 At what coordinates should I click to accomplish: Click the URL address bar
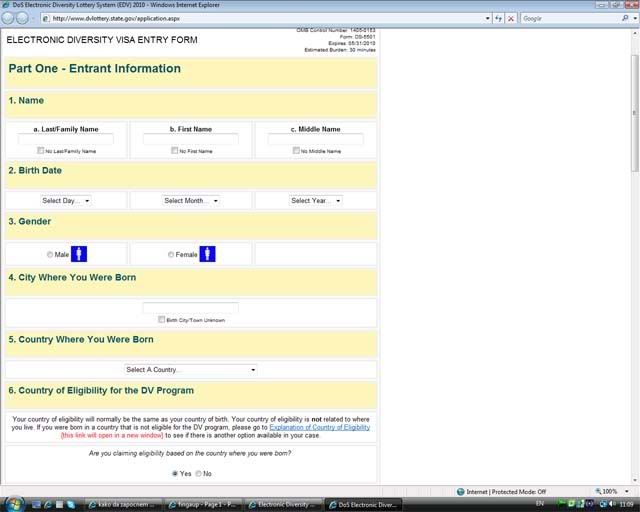pyautogui.click(x=265, y=18)
